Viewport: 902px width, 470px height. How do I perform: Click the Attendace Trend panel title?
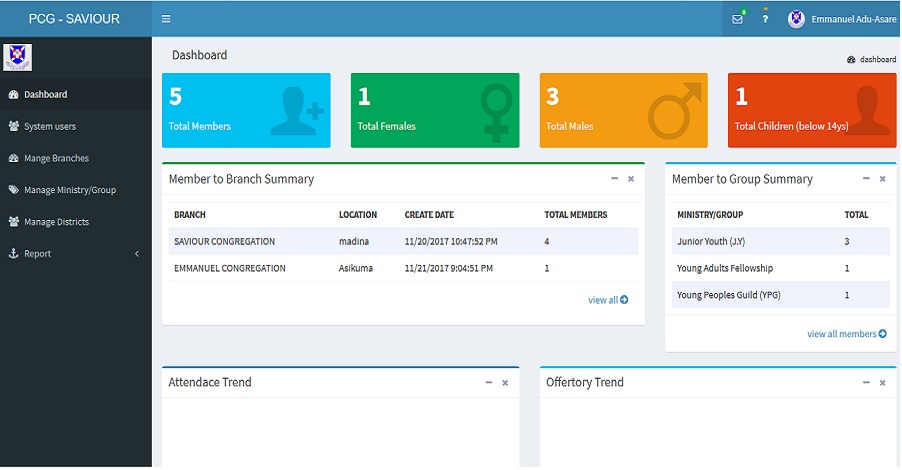[x=210, y=382]
